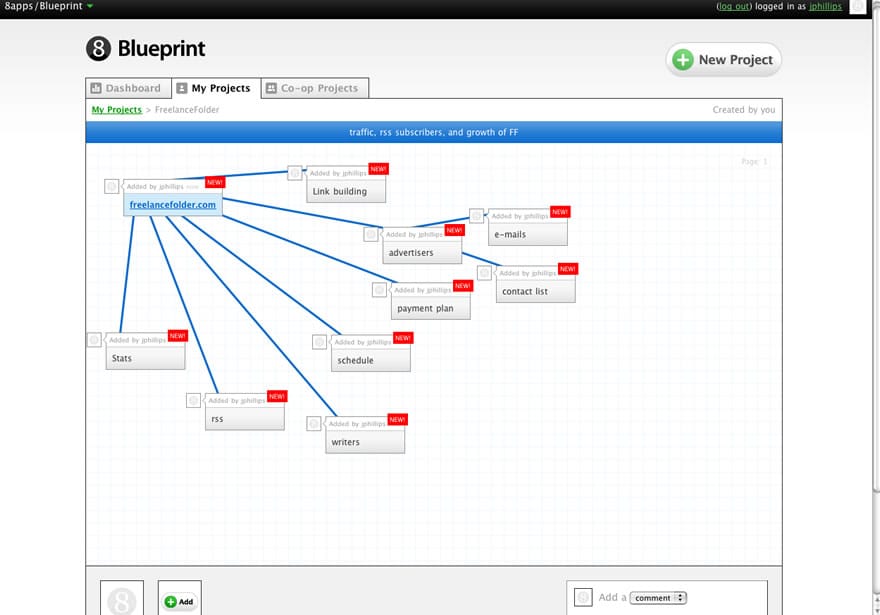Open the comment type dropdown

658,598
